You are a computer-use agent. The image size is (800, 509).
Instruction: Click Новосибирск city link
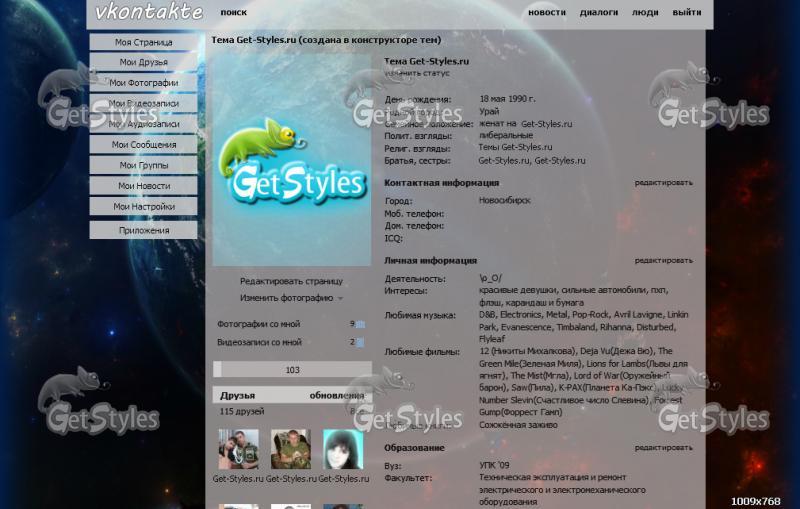[x=504, y=200]
